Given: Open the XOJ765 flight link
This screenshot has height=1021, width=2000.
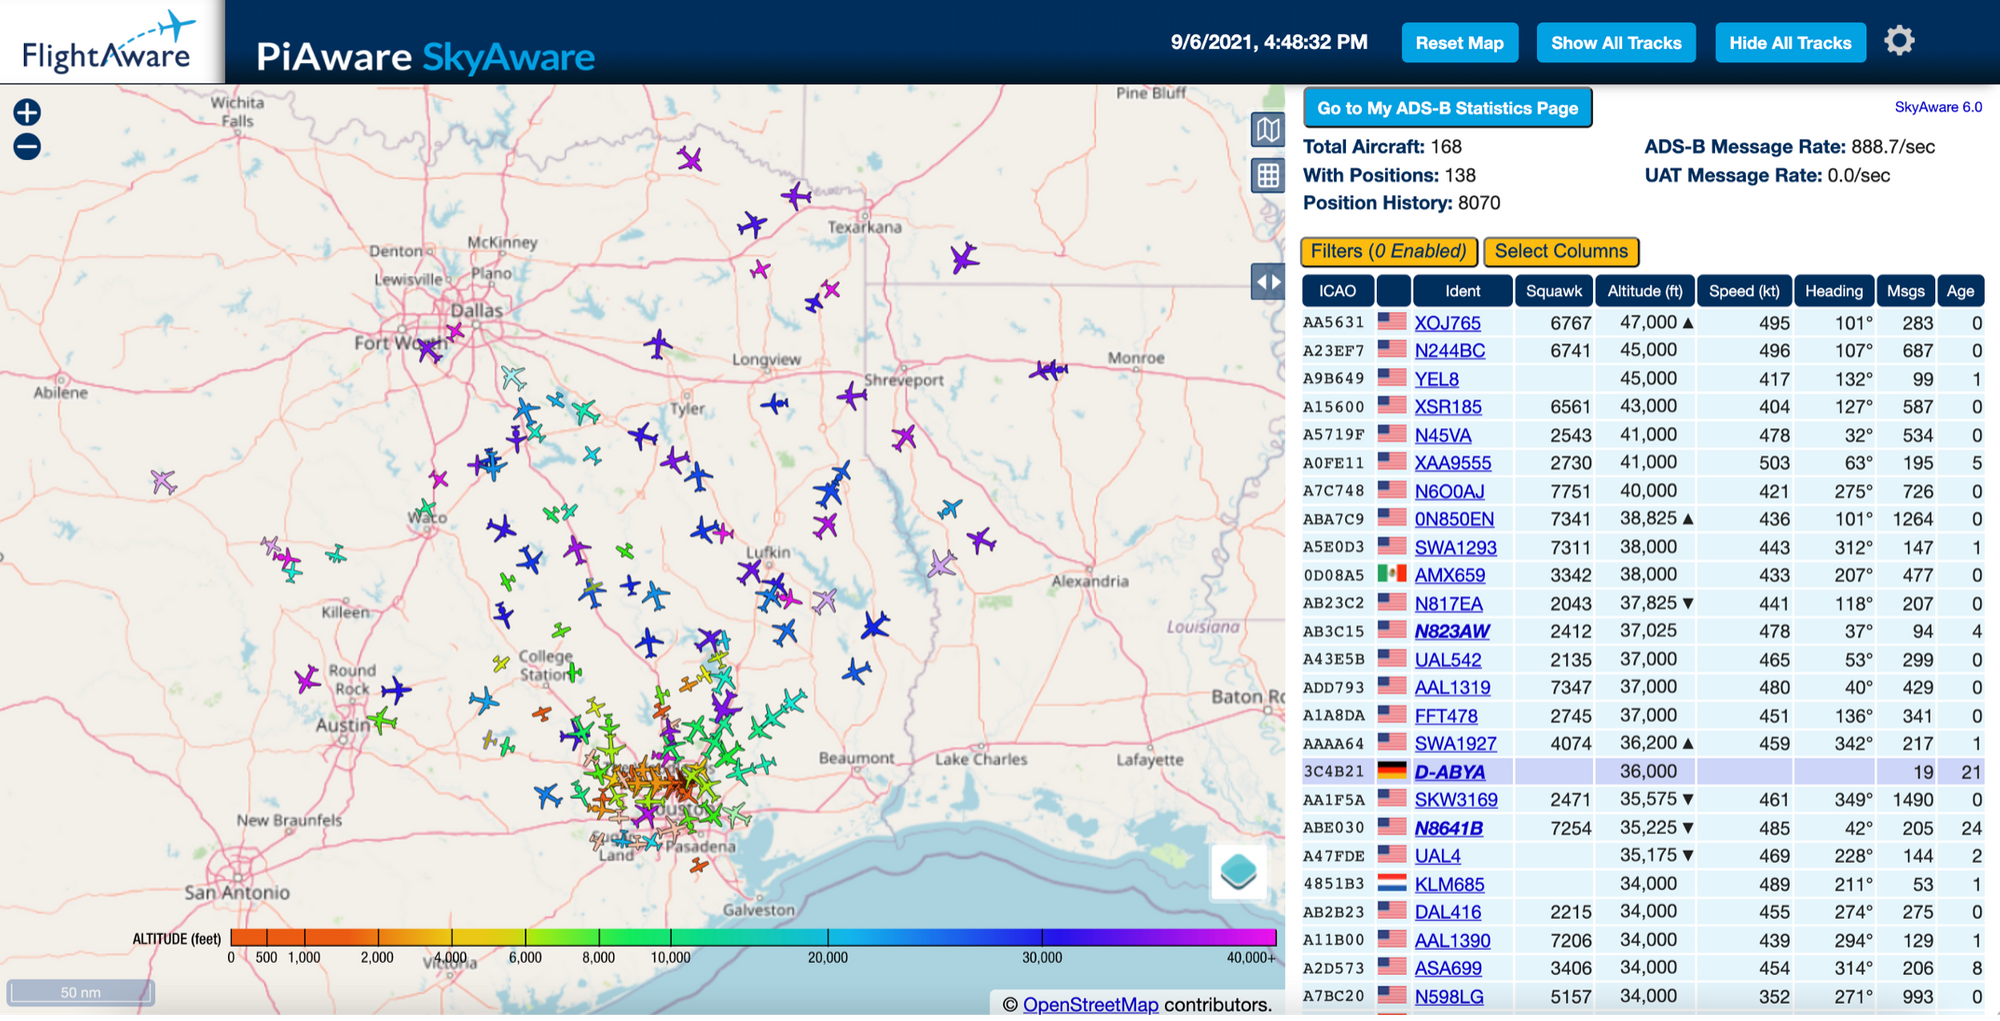Looking at the screenshot, I should (1447, 323).
